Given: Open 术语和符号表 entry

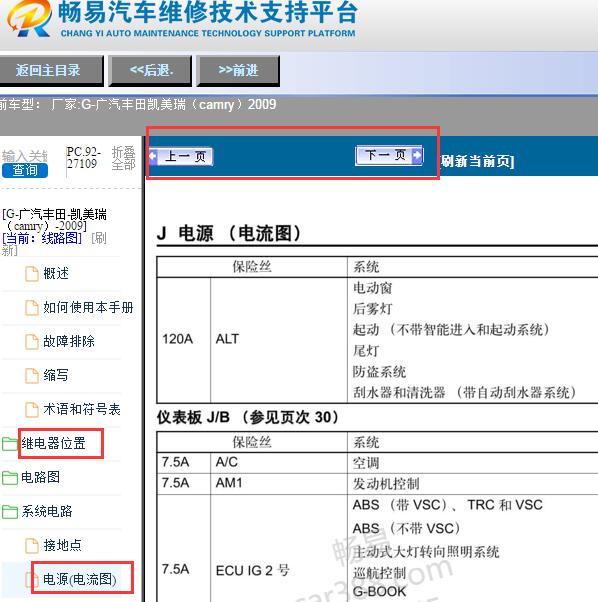Looking at the screenshot, I should (x=82, y=409).
